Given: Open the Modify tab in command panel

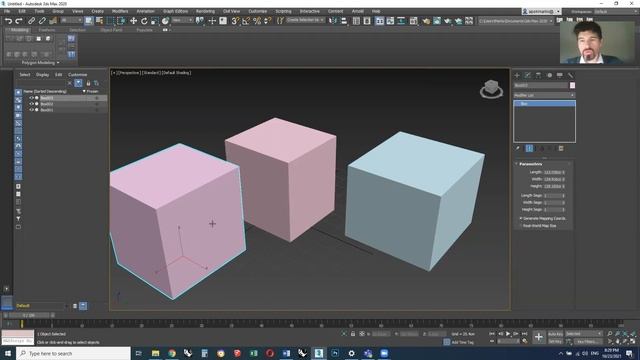Looking at the screenshot, I should coord(528,75).
